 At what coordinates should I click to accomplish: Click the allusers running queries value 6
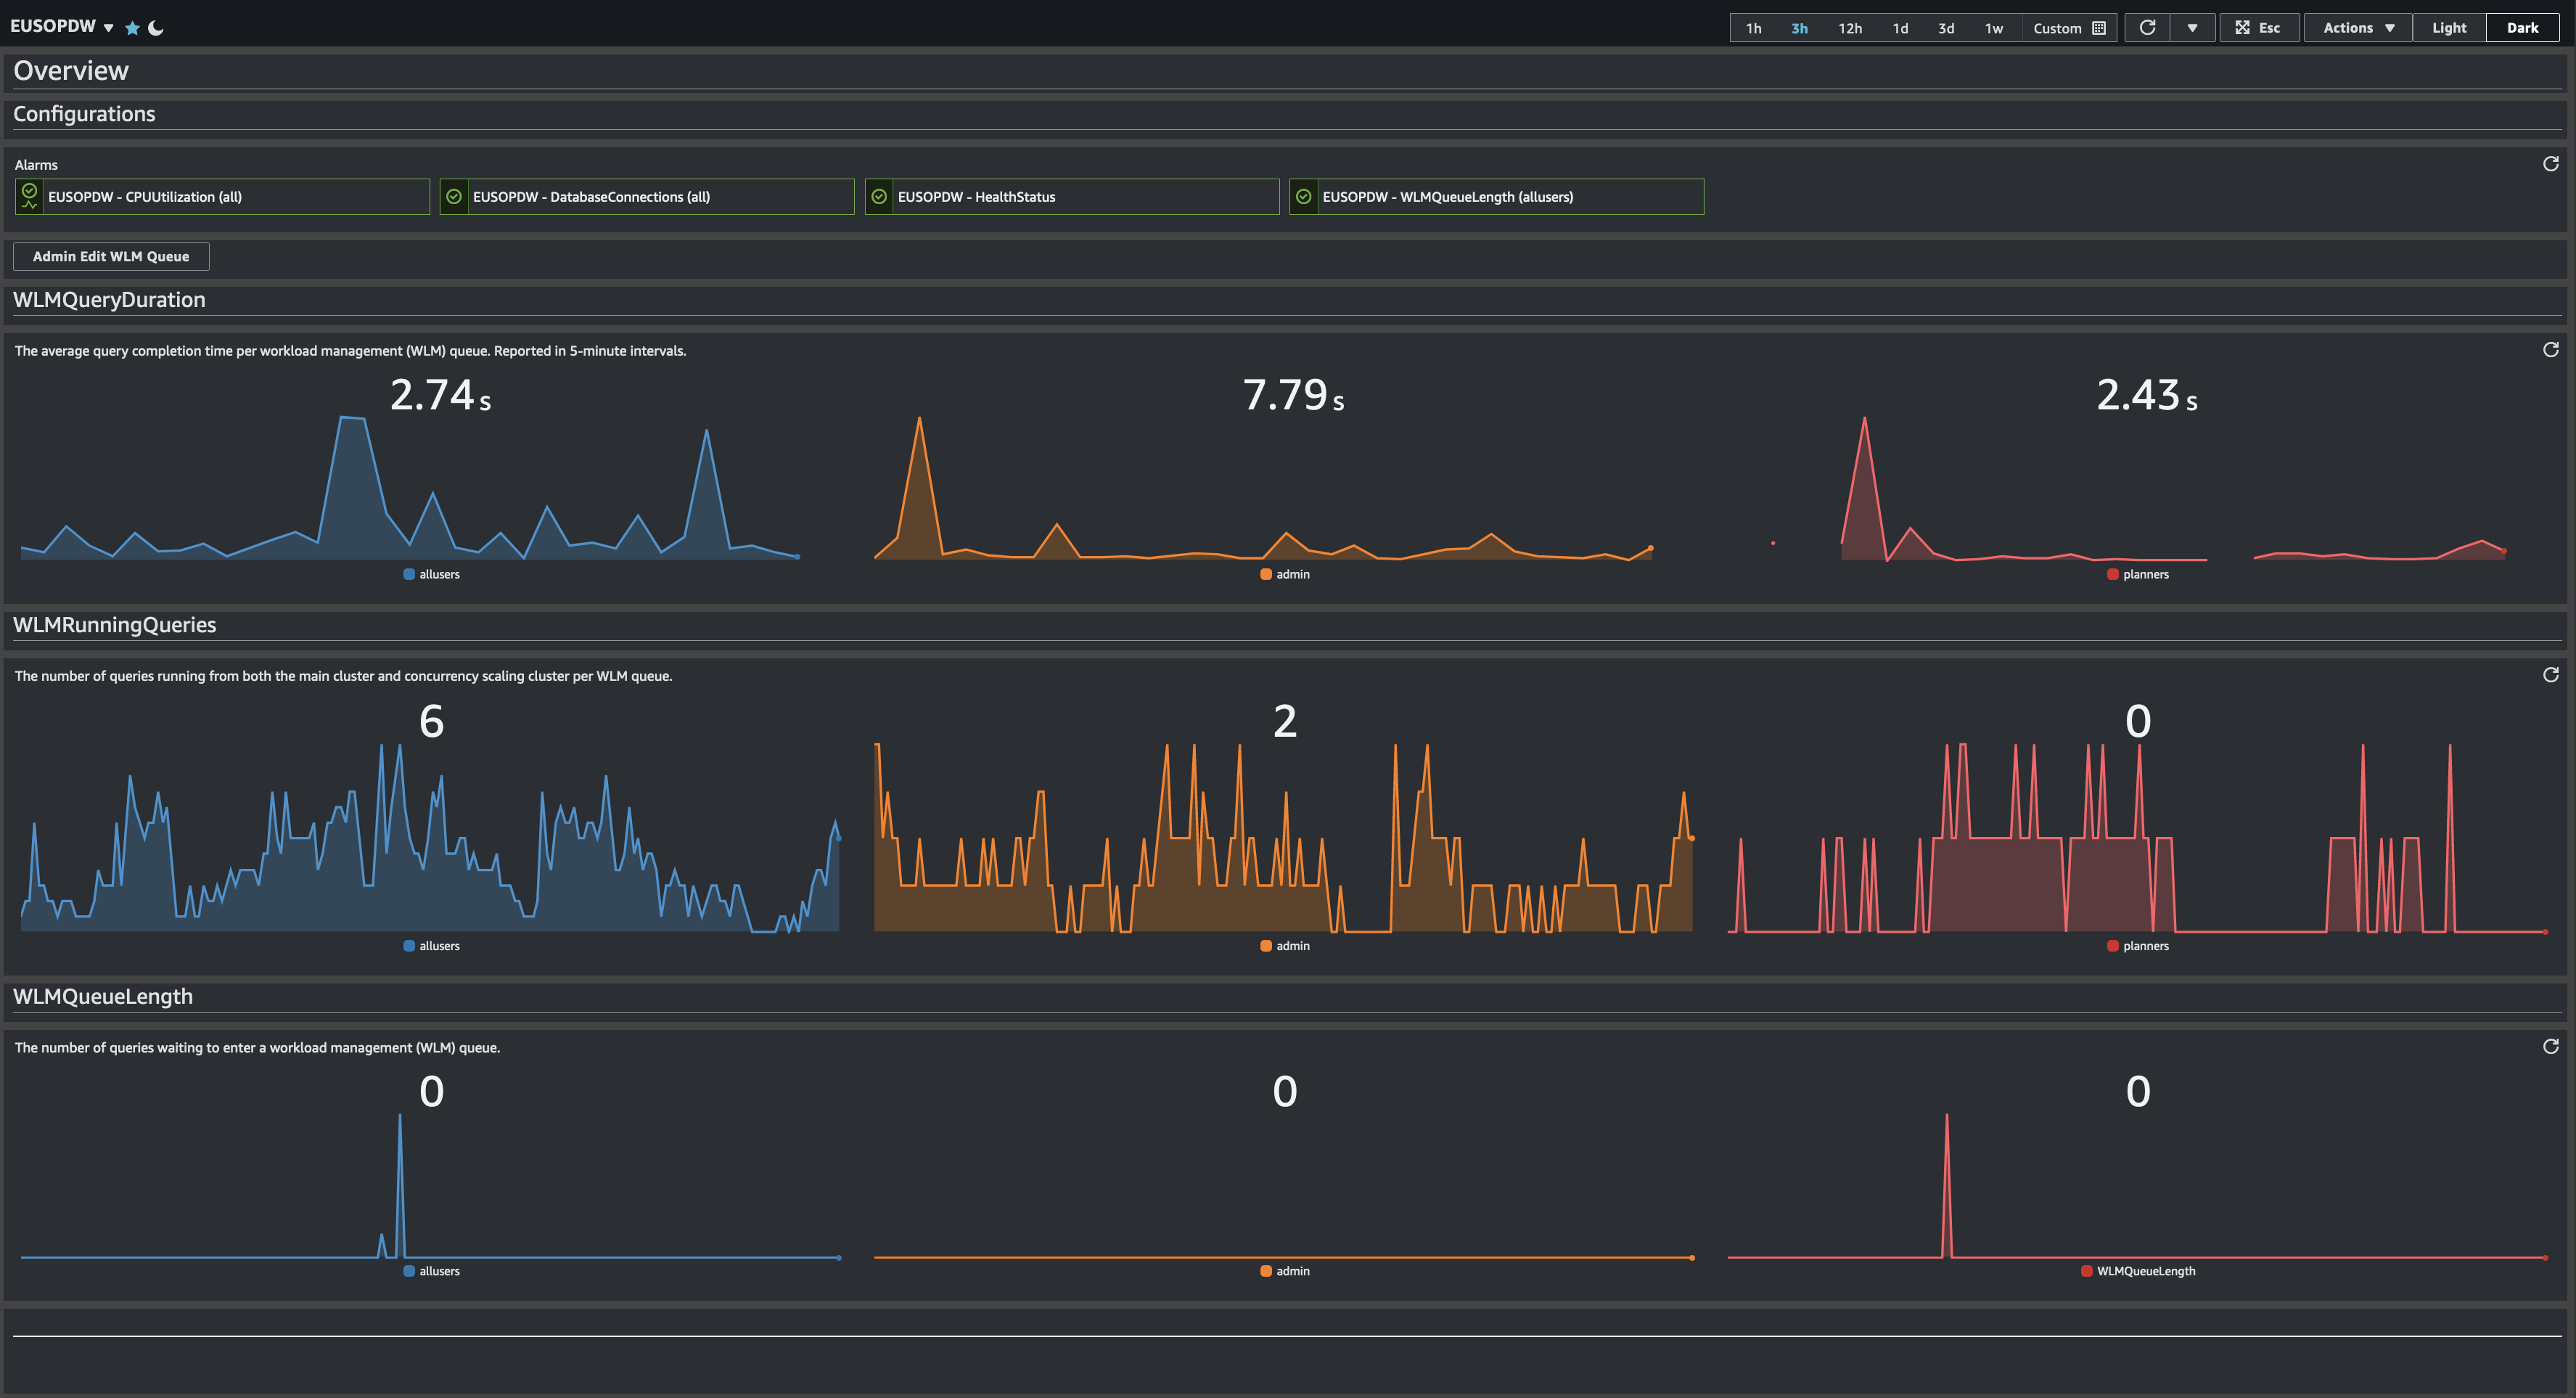pos(431,721)
